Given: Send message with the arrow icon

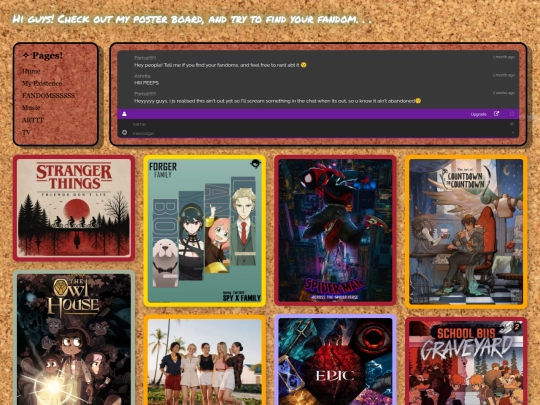Looking at the screenshot, I should pyautogui.click(x=512, y=133).
